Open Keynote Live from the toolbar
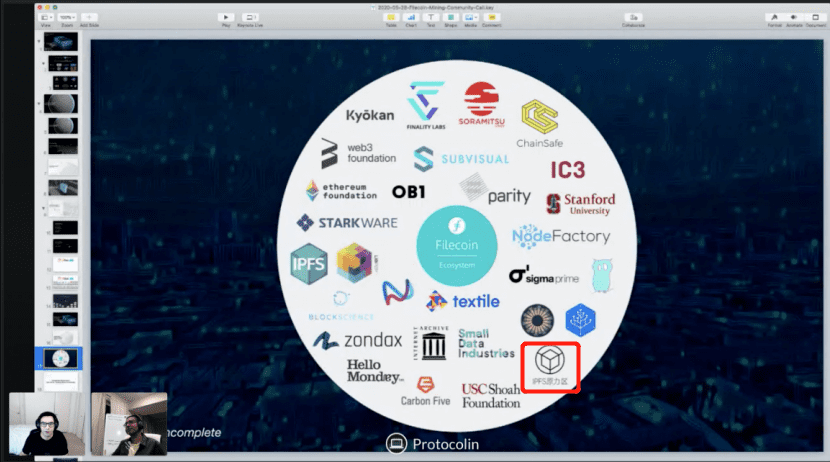Viewport: 830px width, 462px height. click(250, 17)
